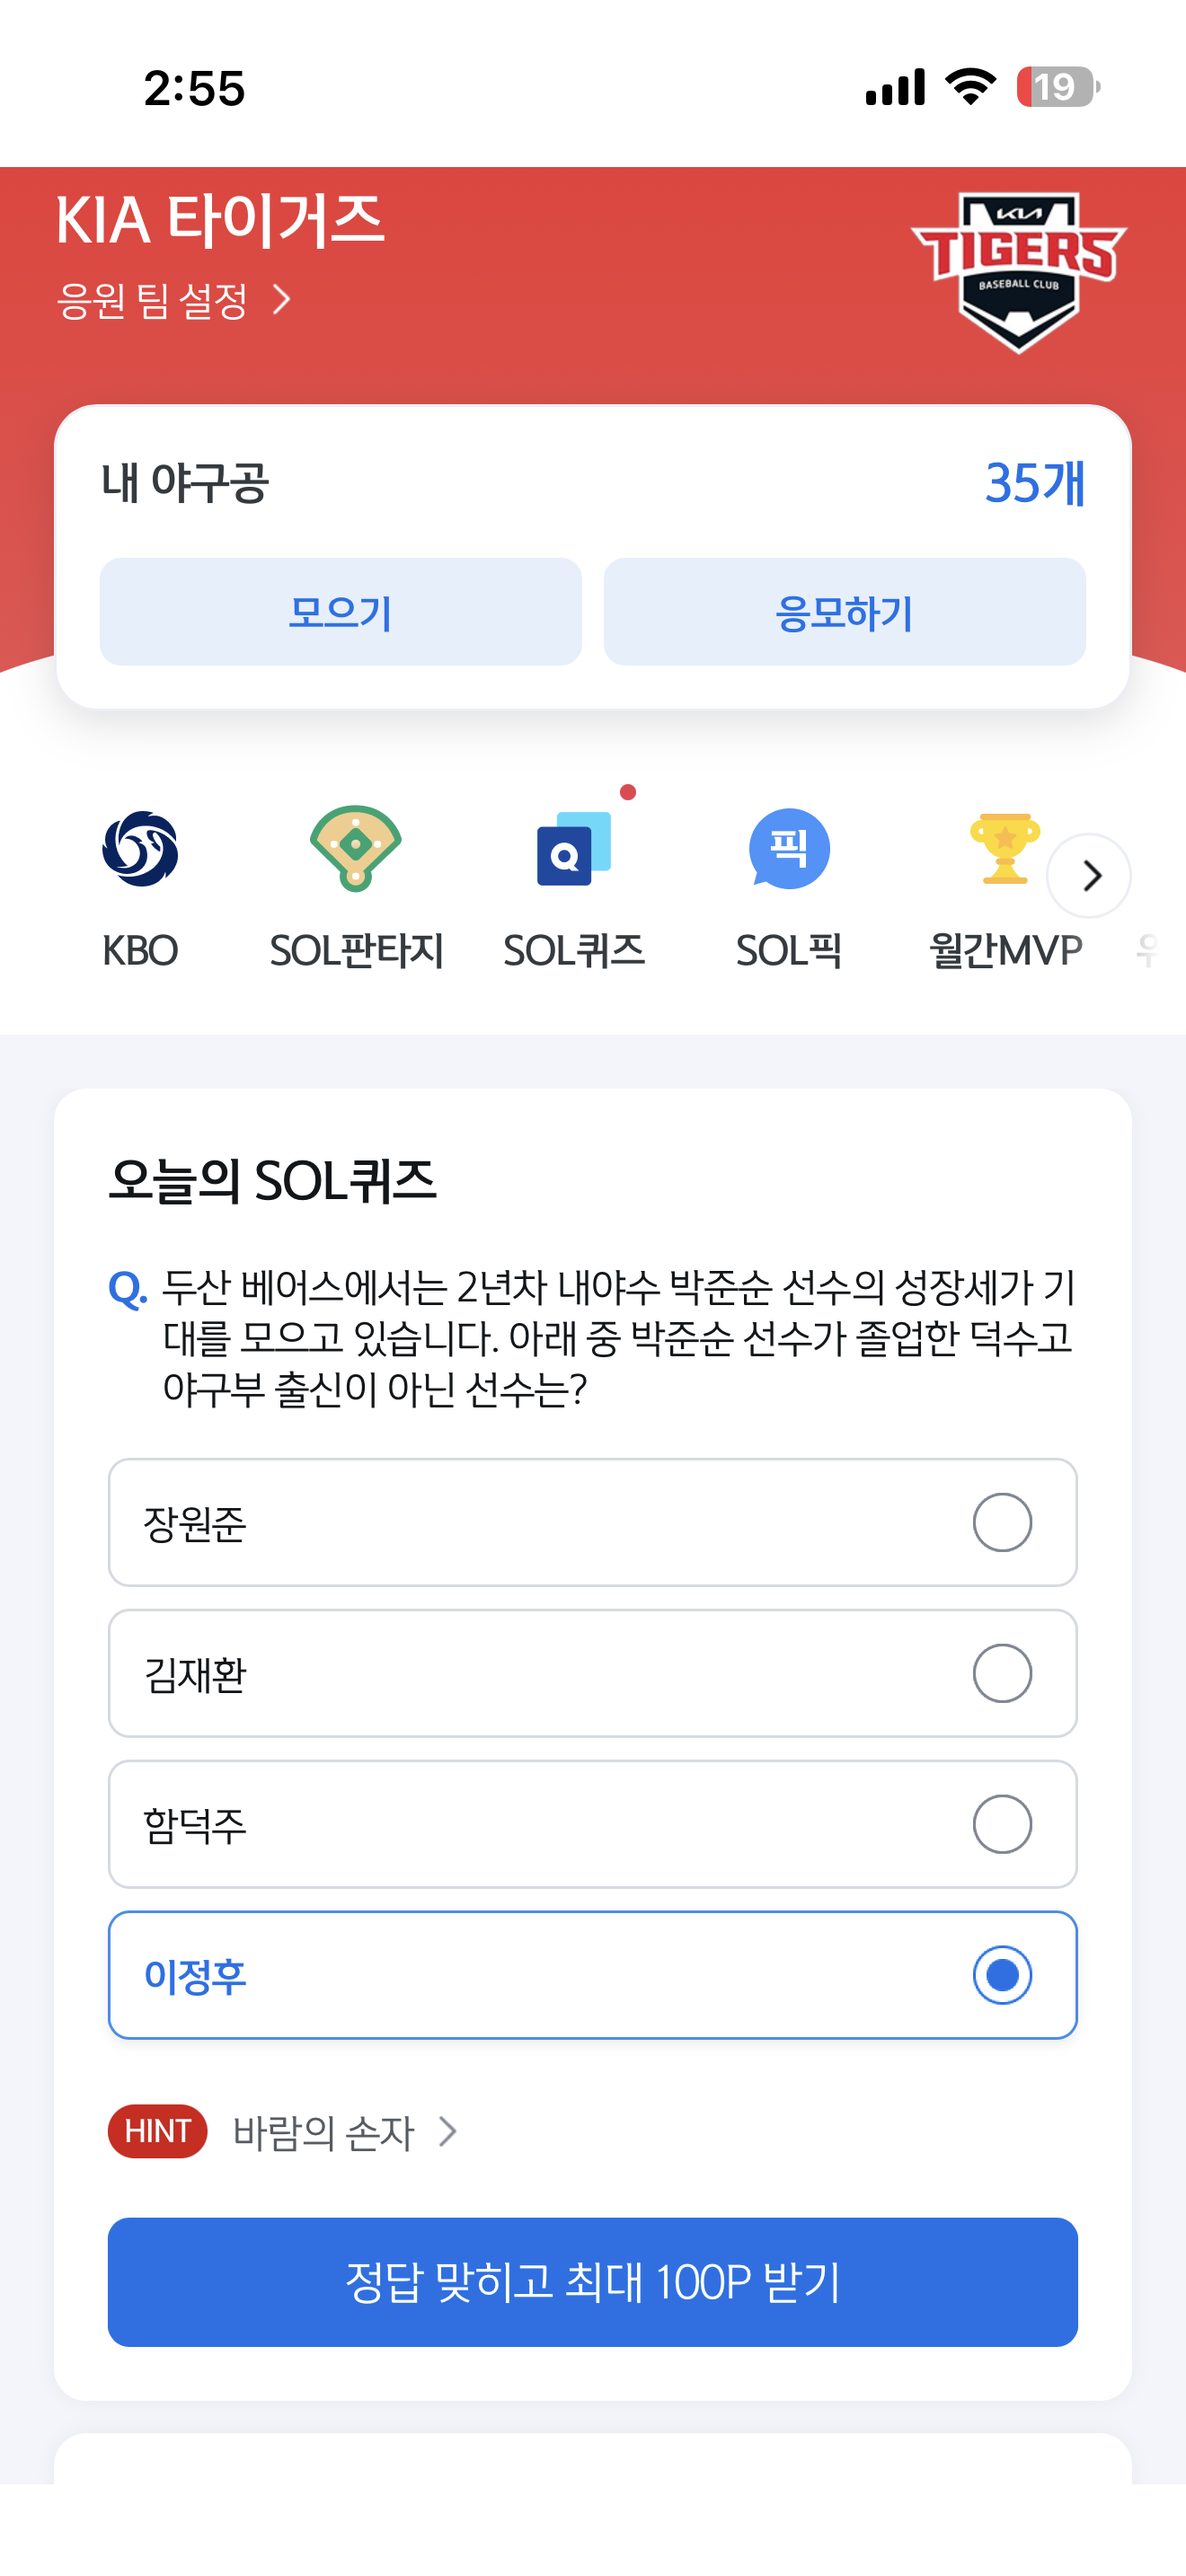Open the KBO icon
The image size is (1186, 2576).
141,848
